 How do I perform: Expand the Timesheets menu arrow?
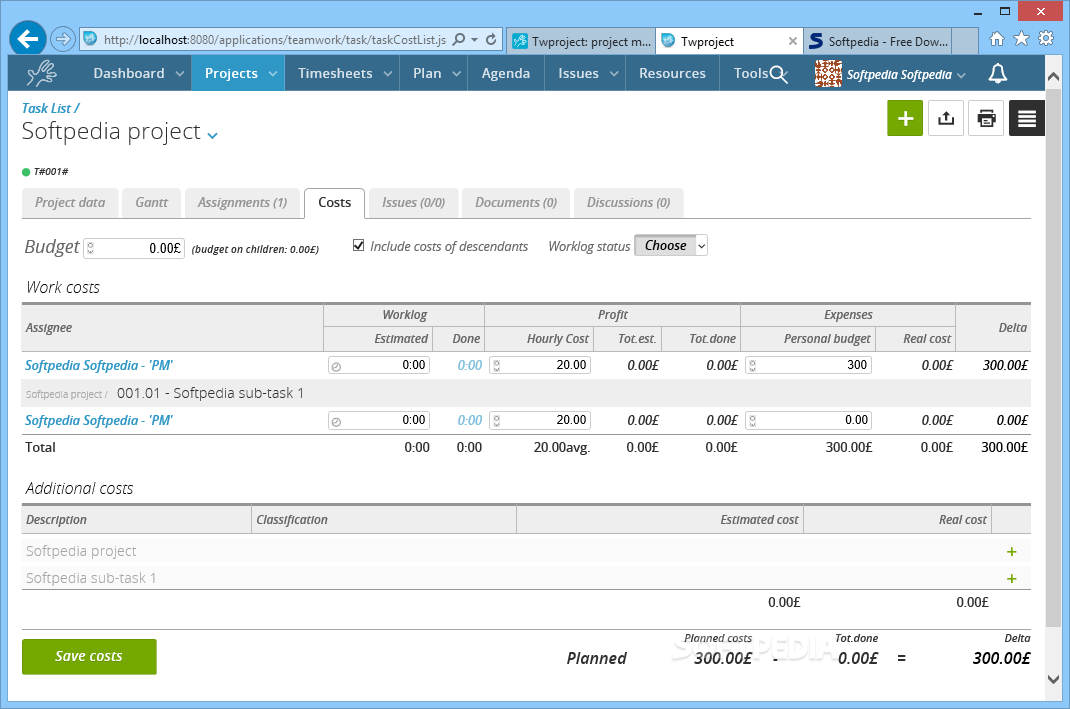(x=388, y=74)
